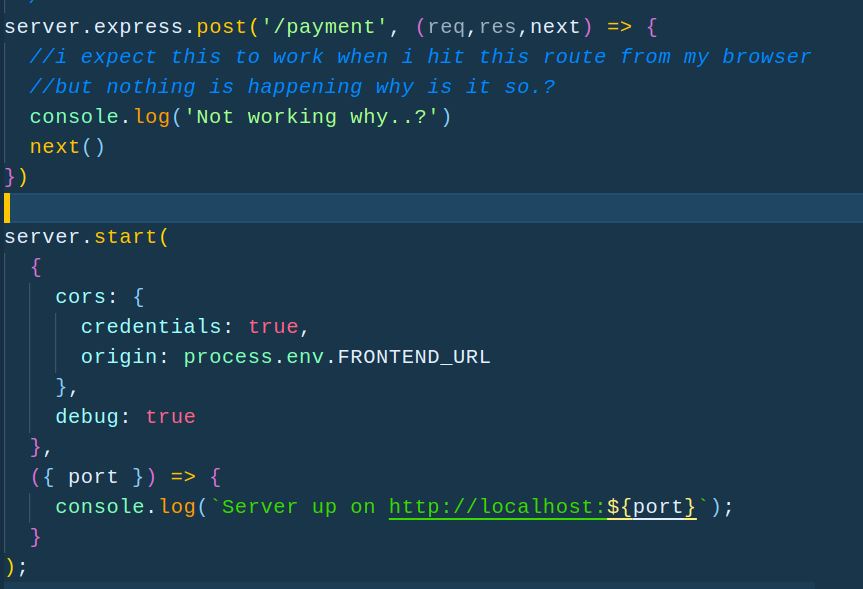Click the res parameter
863x589 pixels.
[498, 27]
